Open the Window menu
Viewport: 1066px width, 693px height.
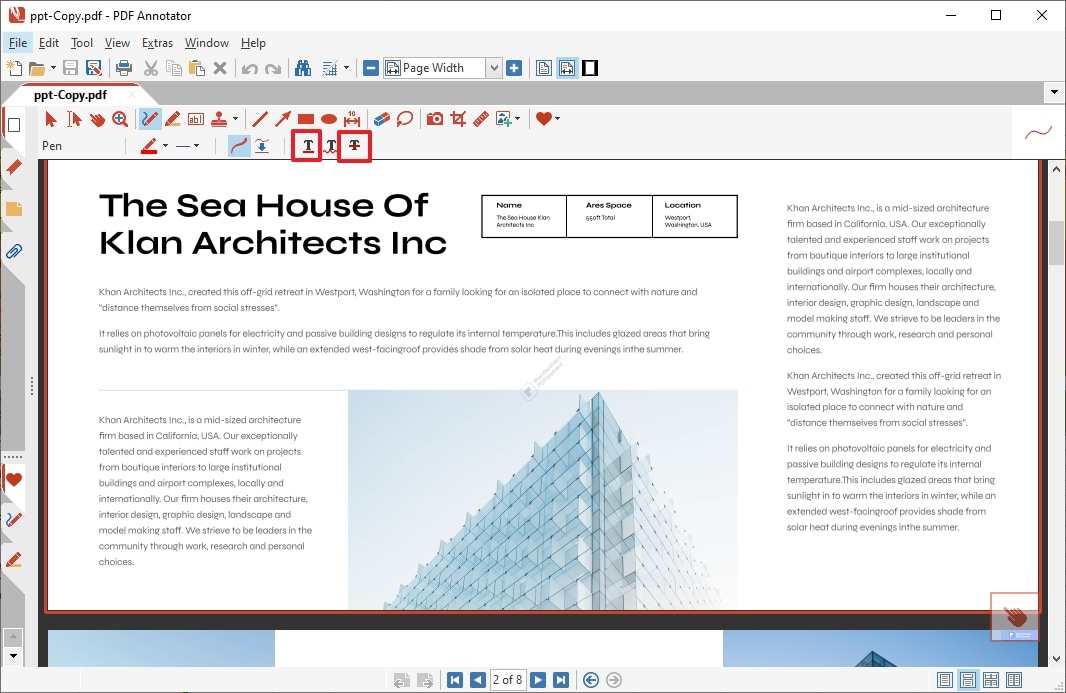[207, 43]
